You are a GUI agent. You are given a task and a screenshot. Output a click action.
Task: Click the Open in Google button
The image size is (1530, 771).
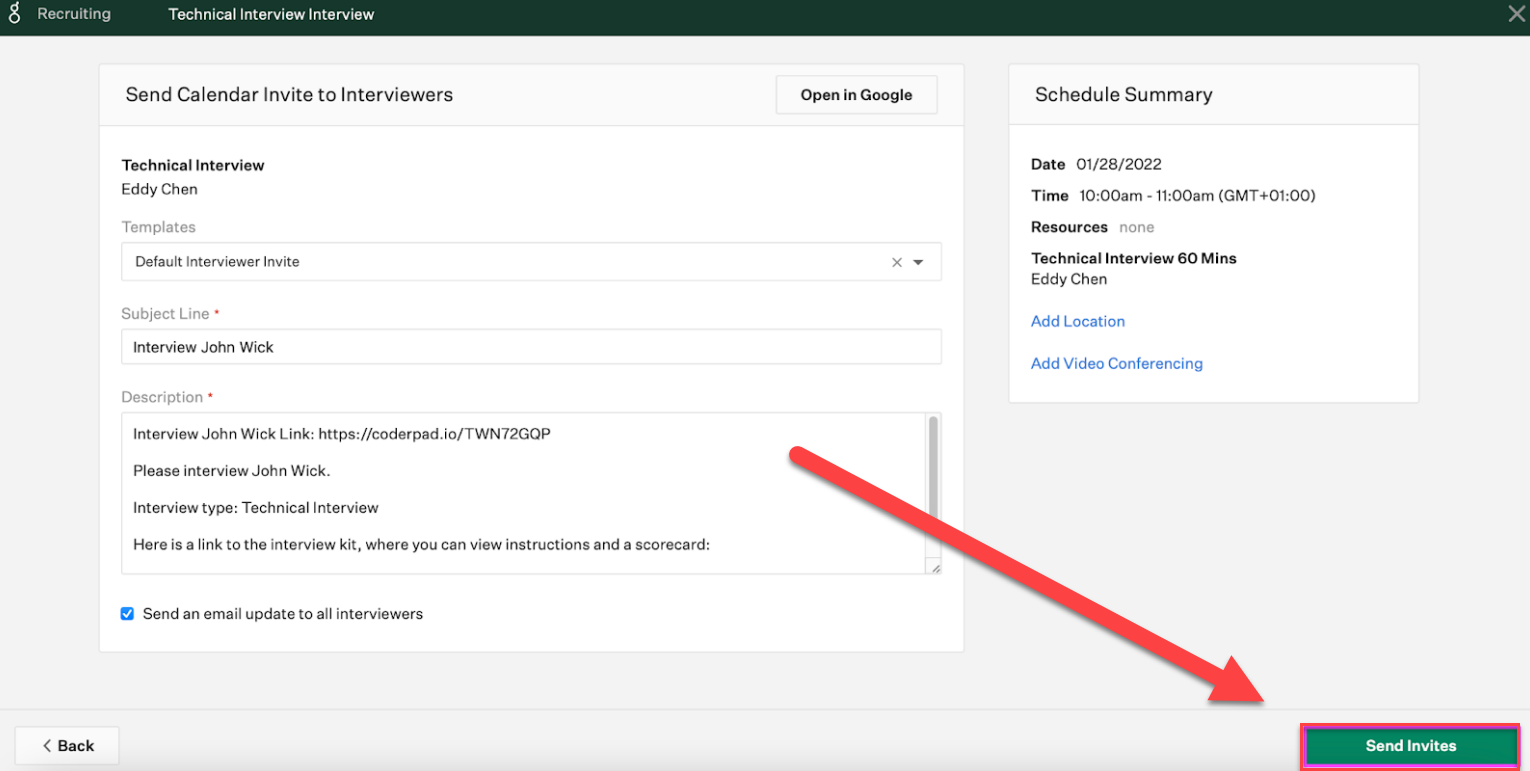click(x=856, y=95)
